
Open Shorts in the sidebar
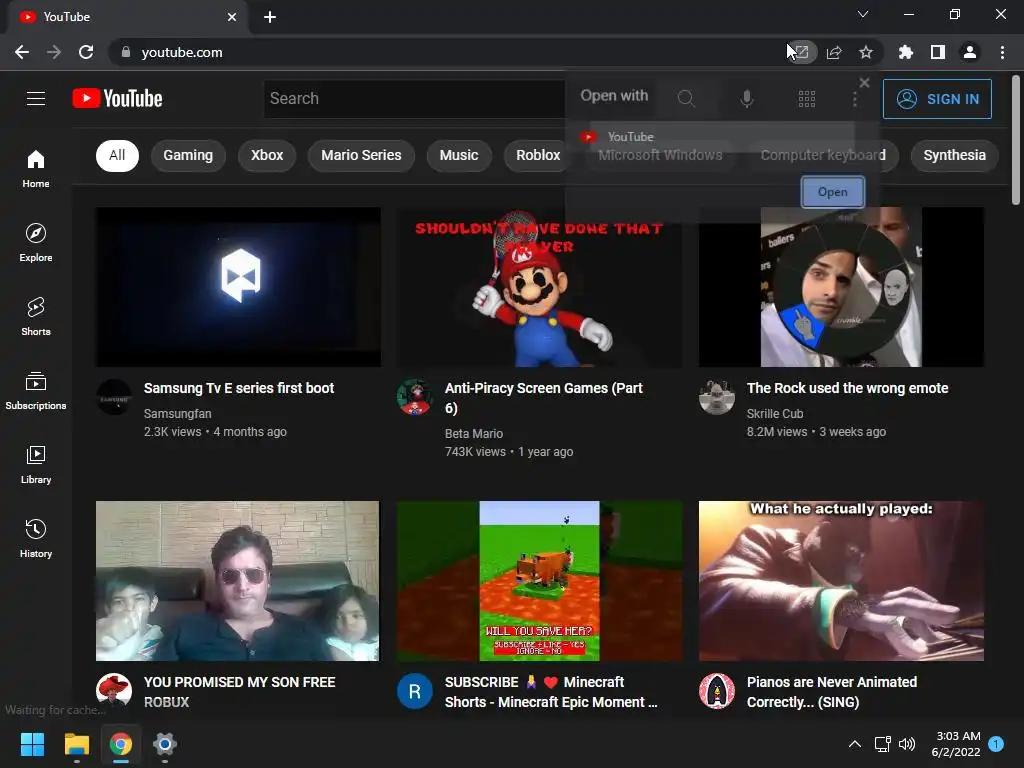(36, 317)
